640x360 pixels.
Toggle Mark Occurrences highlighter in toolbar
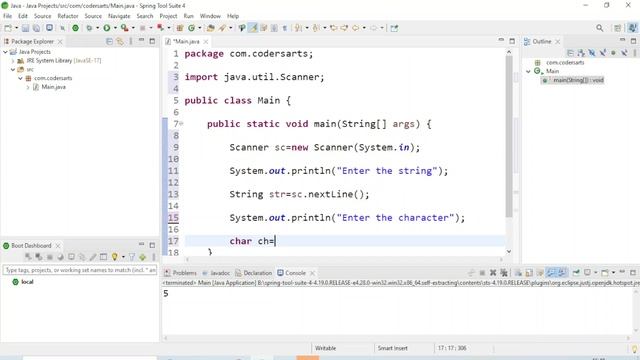pos(253,28)
